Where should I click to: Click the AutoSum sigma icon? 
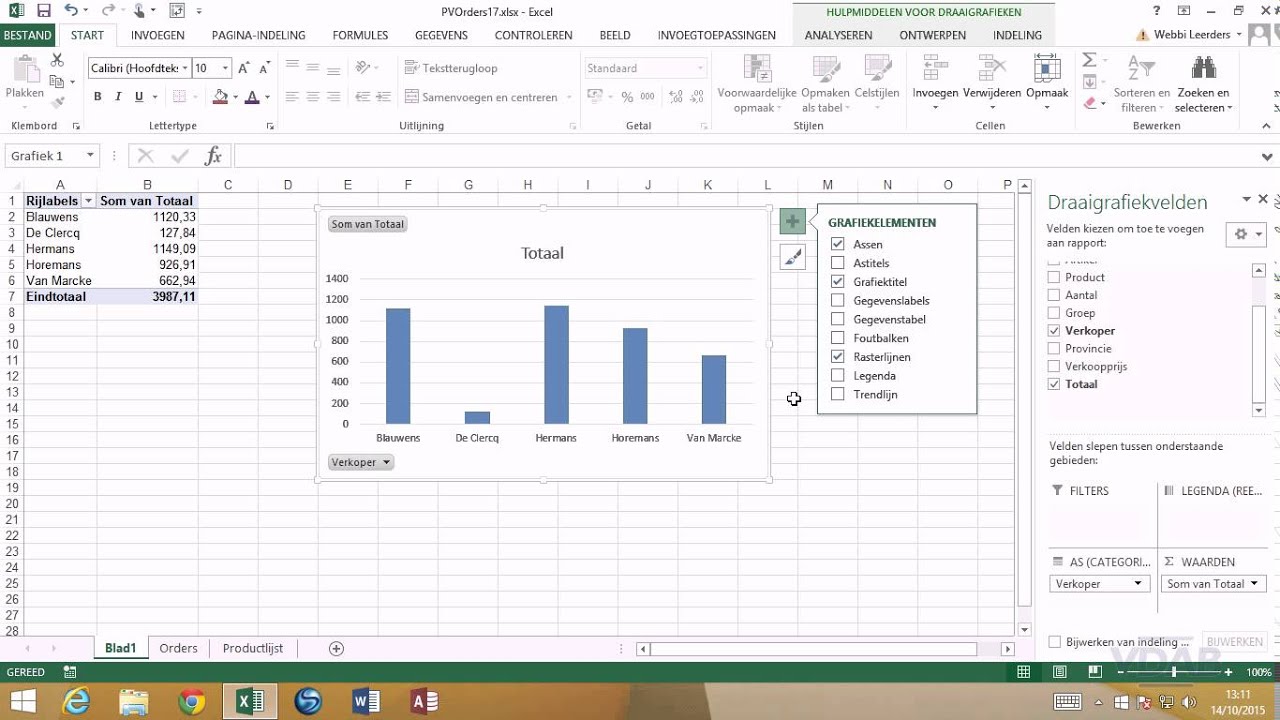click(1090, 61)
